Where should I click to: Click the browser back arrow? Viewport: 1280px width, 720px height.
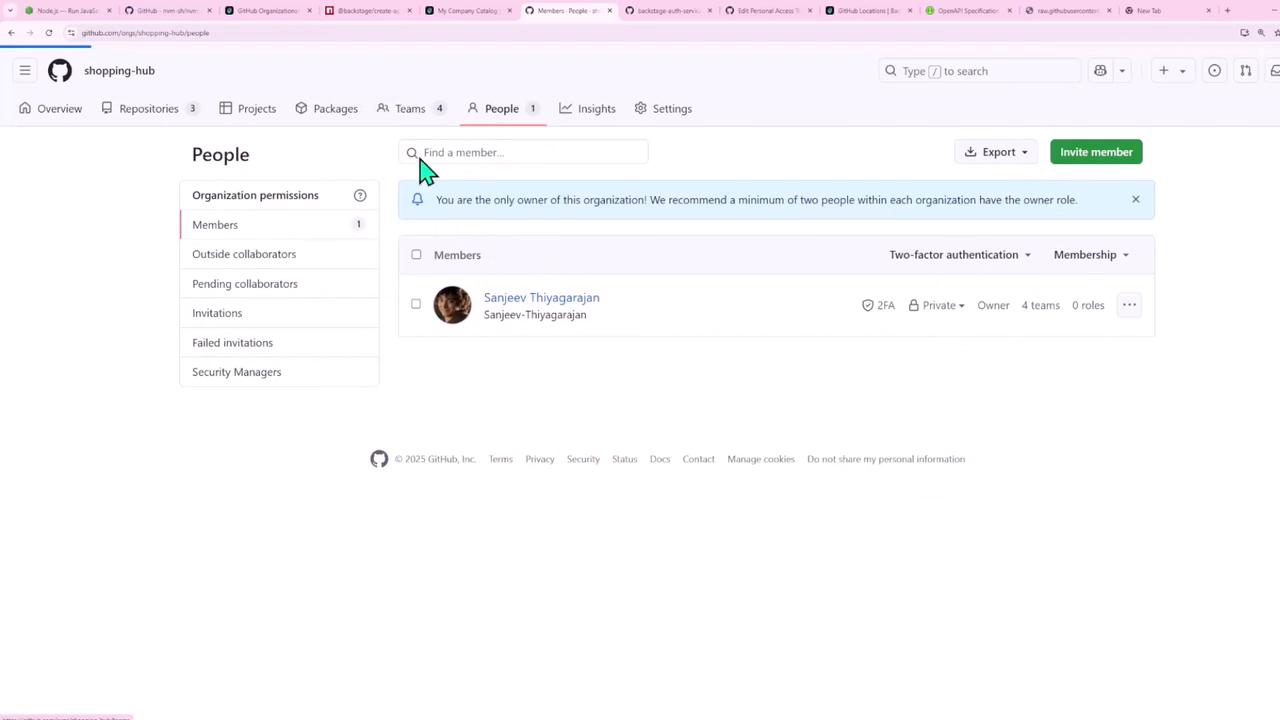click(11, 32)
